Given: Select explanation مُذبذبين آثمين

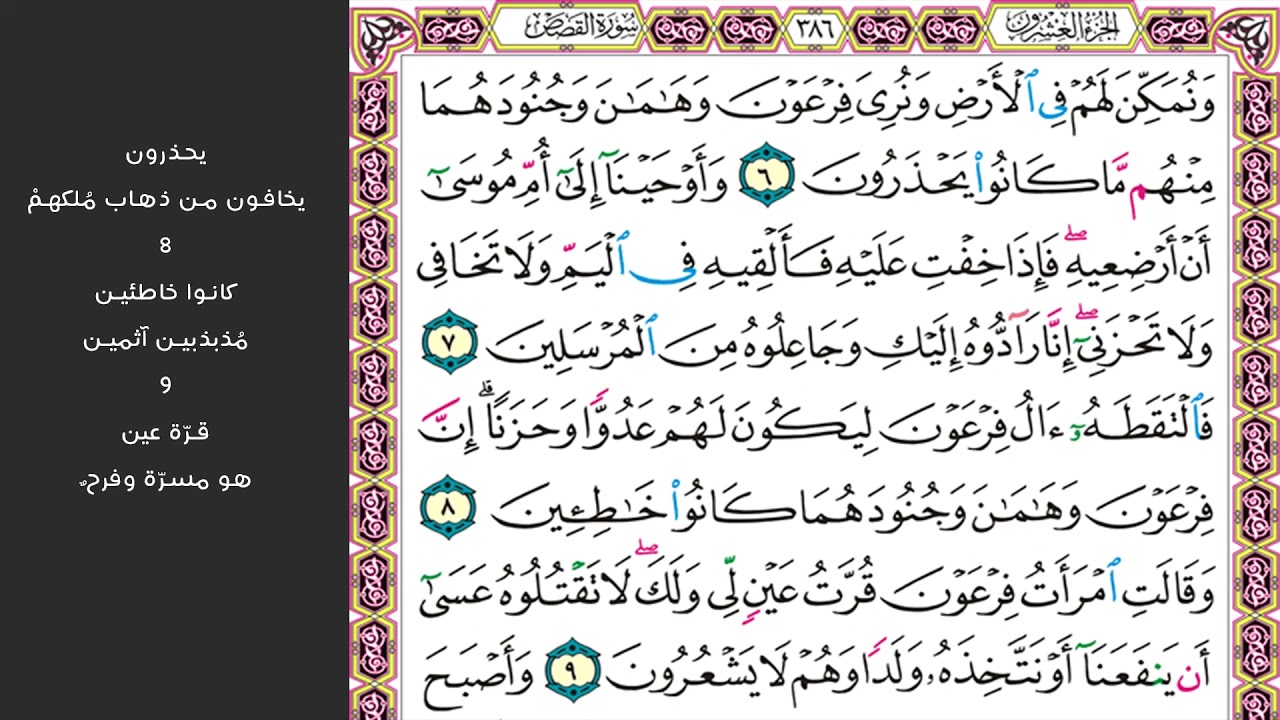Looking at the screenshot, I should tap(166, 340).
